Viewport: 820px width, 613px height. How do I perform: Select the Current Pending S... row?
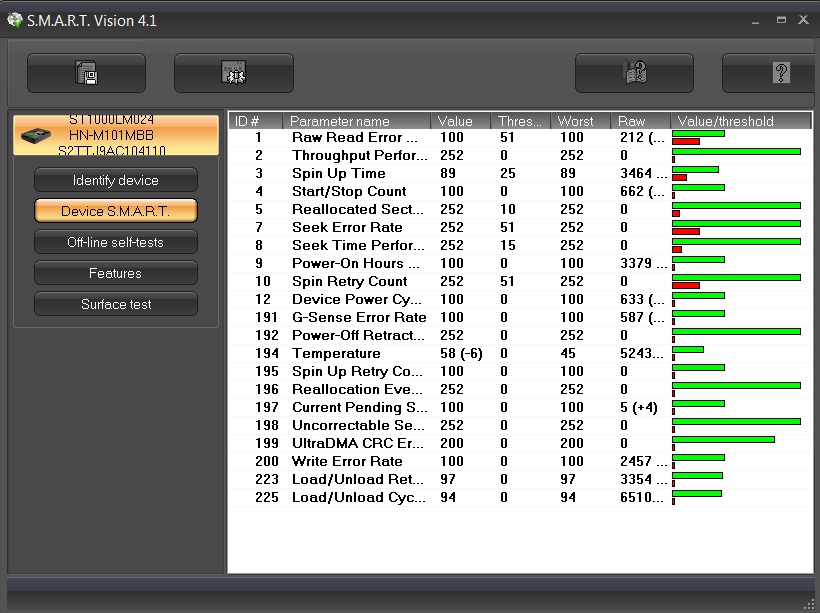tap(520, 407)
